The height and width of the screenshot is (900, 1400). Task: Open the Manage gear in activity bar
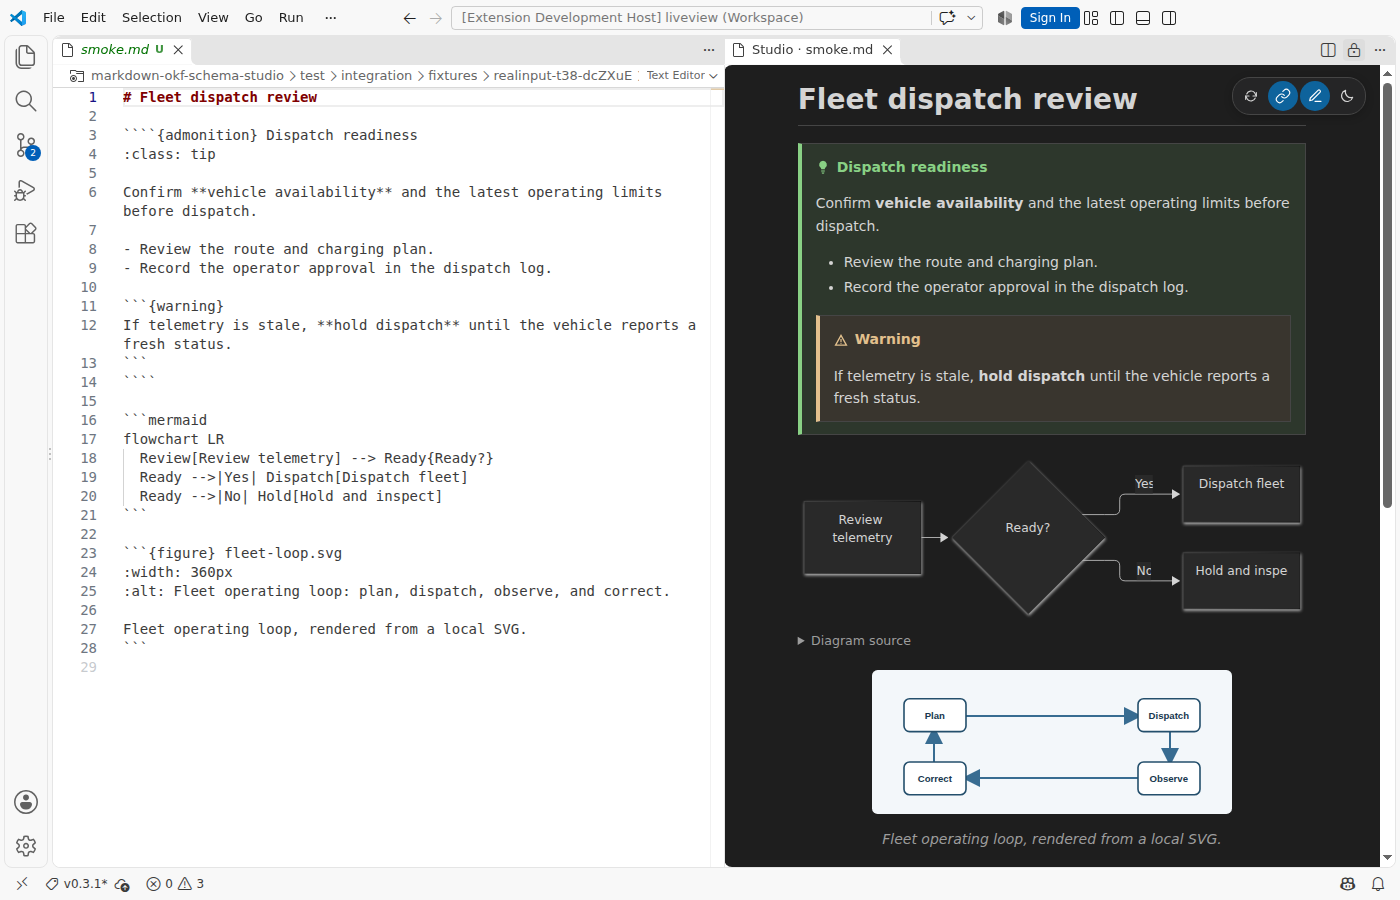[26, 846]
